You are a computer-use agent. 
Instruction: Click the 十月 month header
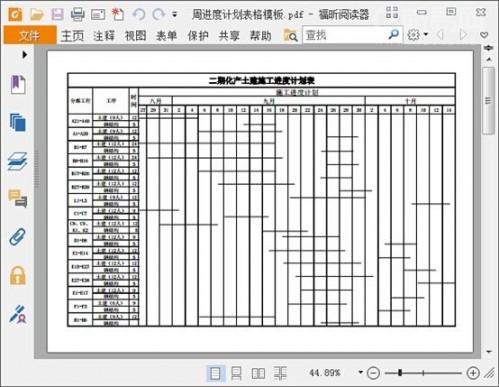click(410, 101)
